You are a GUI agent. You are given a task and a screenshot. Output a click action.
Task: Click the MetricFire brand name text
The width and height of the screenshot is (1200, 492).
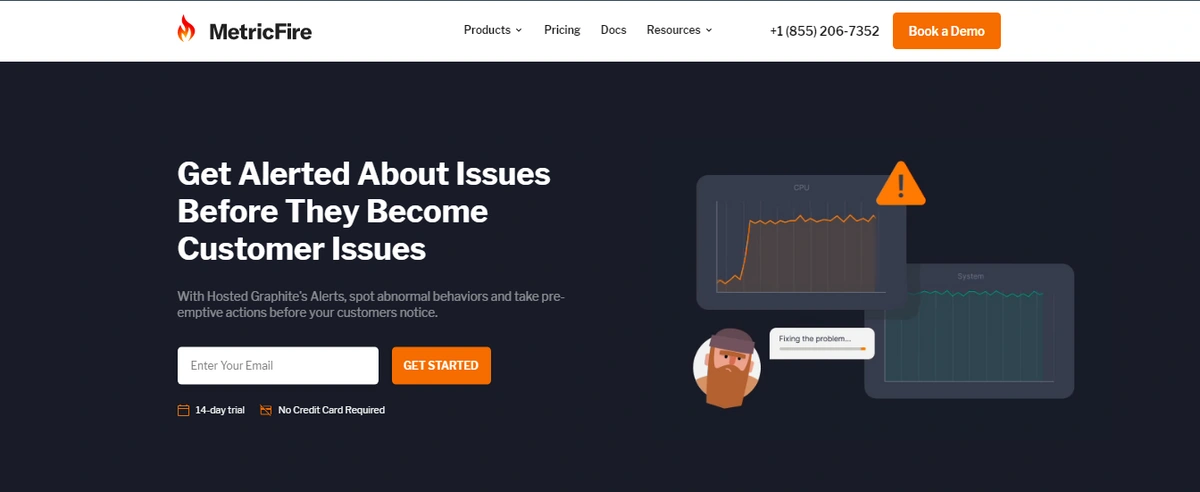coord(260,31)
